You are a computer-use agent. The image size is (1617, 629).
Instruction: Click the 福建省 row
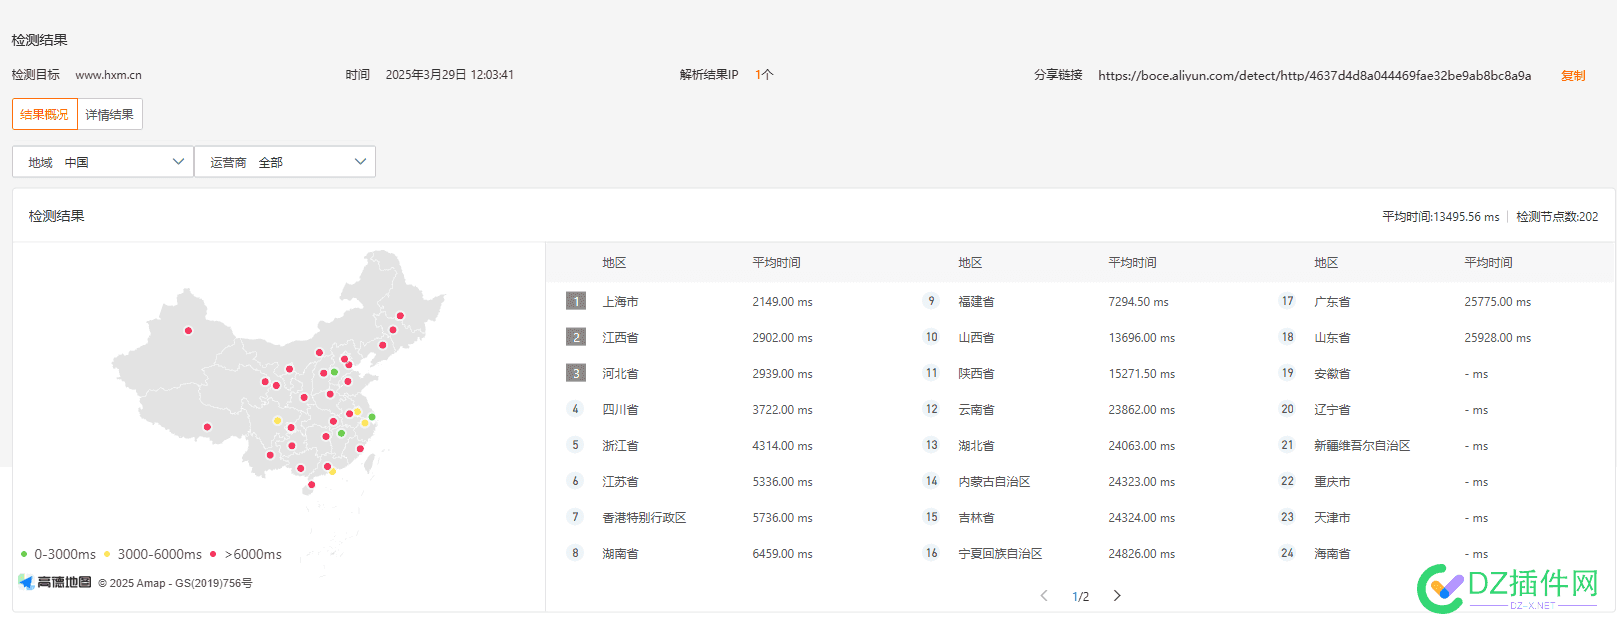coord(1080,301)
